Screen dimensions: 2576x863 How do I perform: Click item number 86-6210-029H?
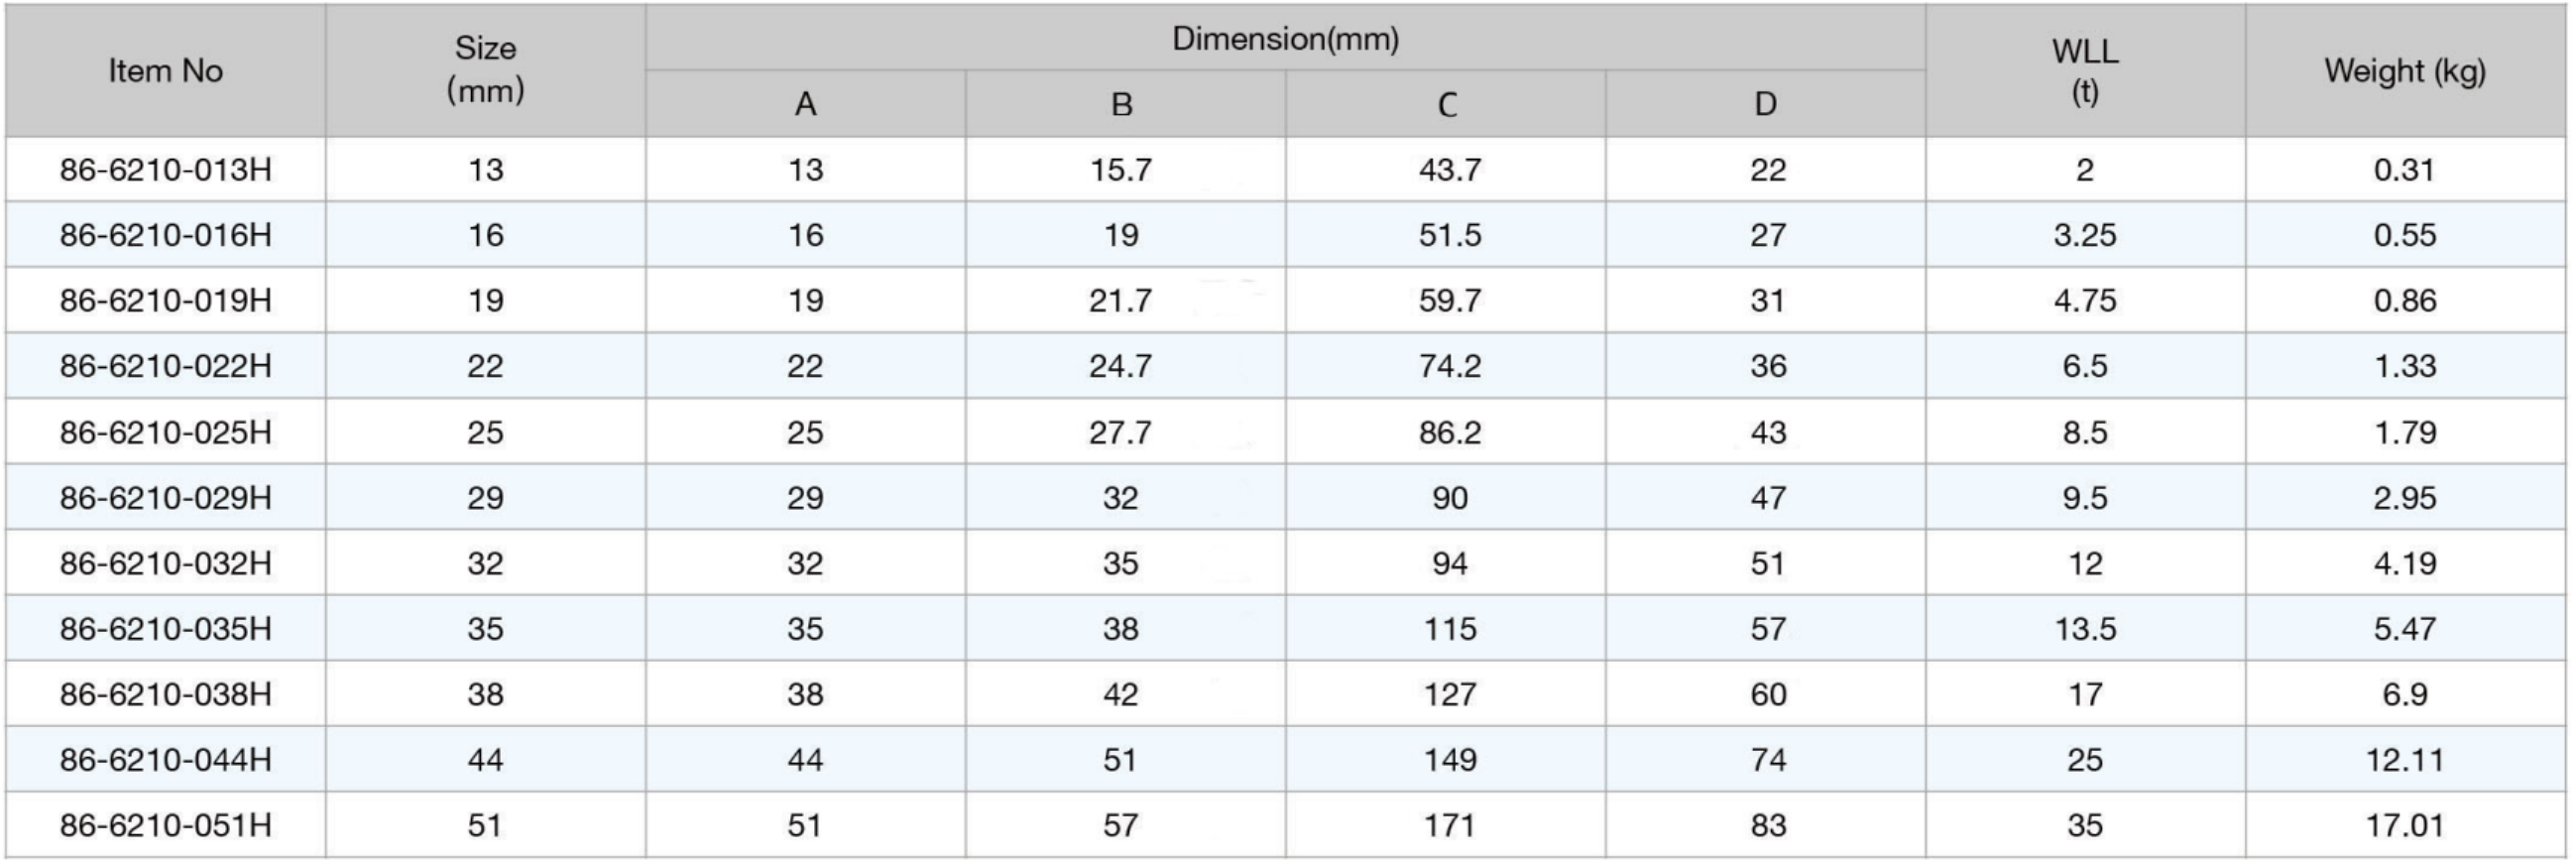point(165,497)
